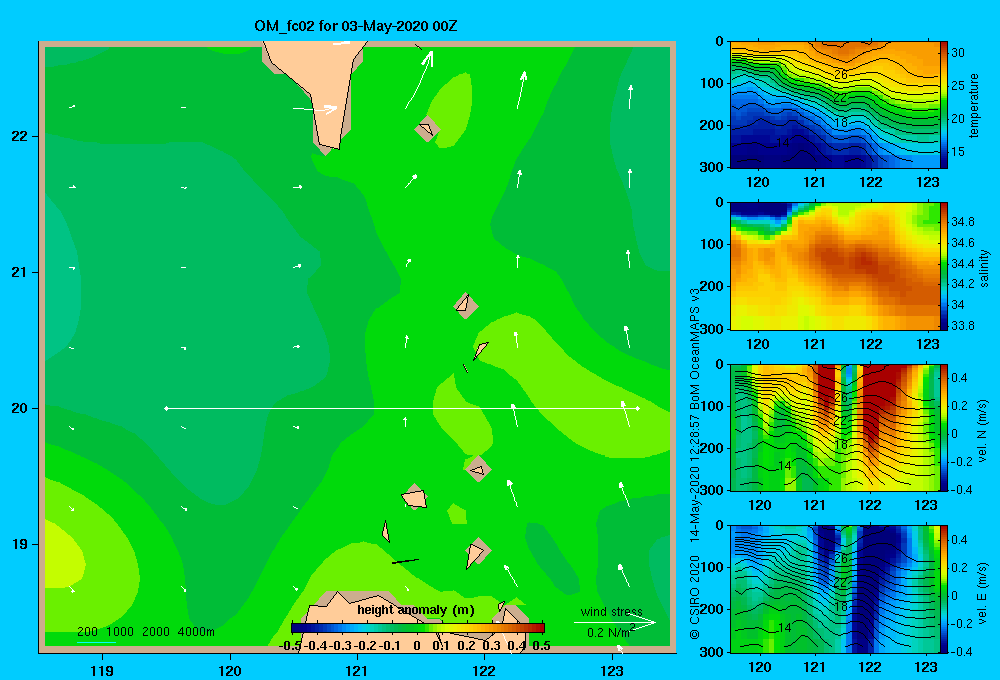Open the northward velocity cross-section panel

pyautogui.click(x=835, y=427)
